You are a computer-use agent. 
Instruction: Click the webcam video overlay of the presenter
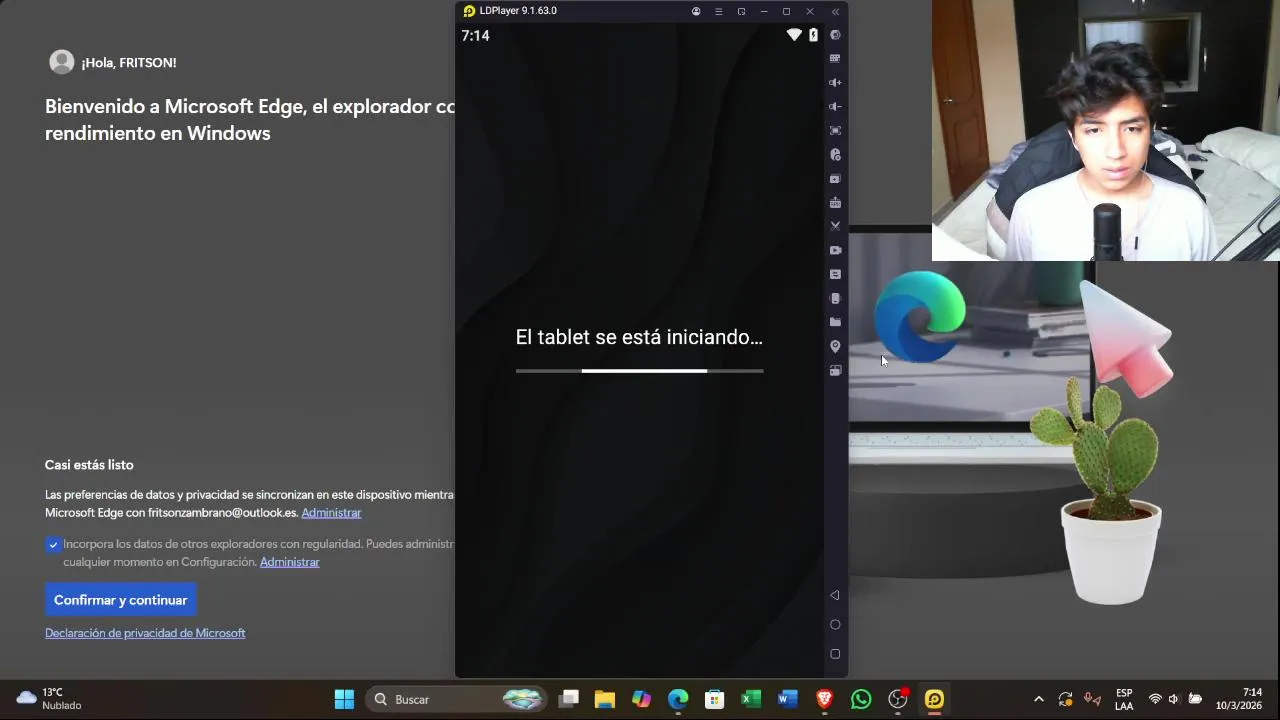(x=1106, y=130)
